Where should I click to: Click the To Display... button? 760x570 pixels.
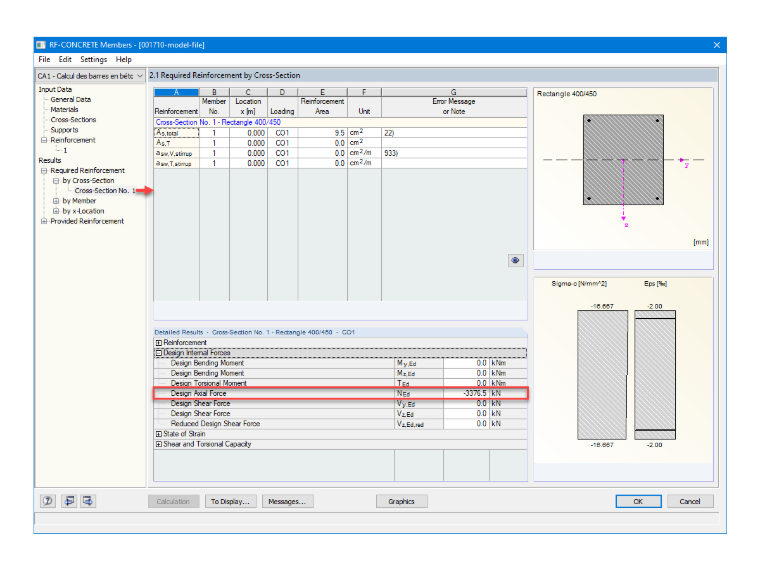(230, 501)
